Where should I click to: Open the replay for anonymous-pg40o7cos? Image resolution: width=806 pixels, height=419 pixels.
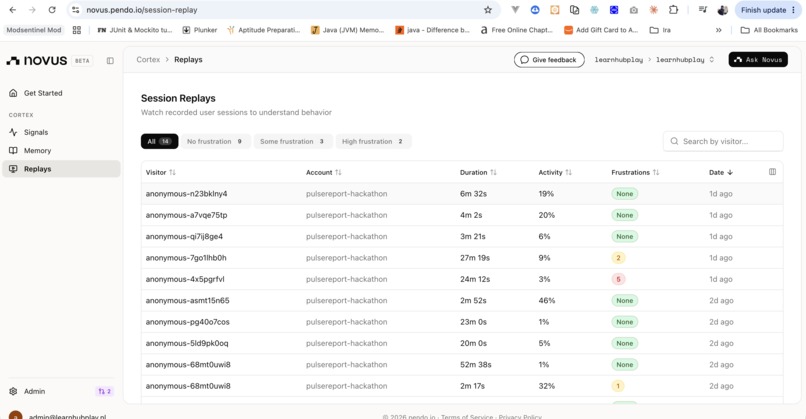462,322
